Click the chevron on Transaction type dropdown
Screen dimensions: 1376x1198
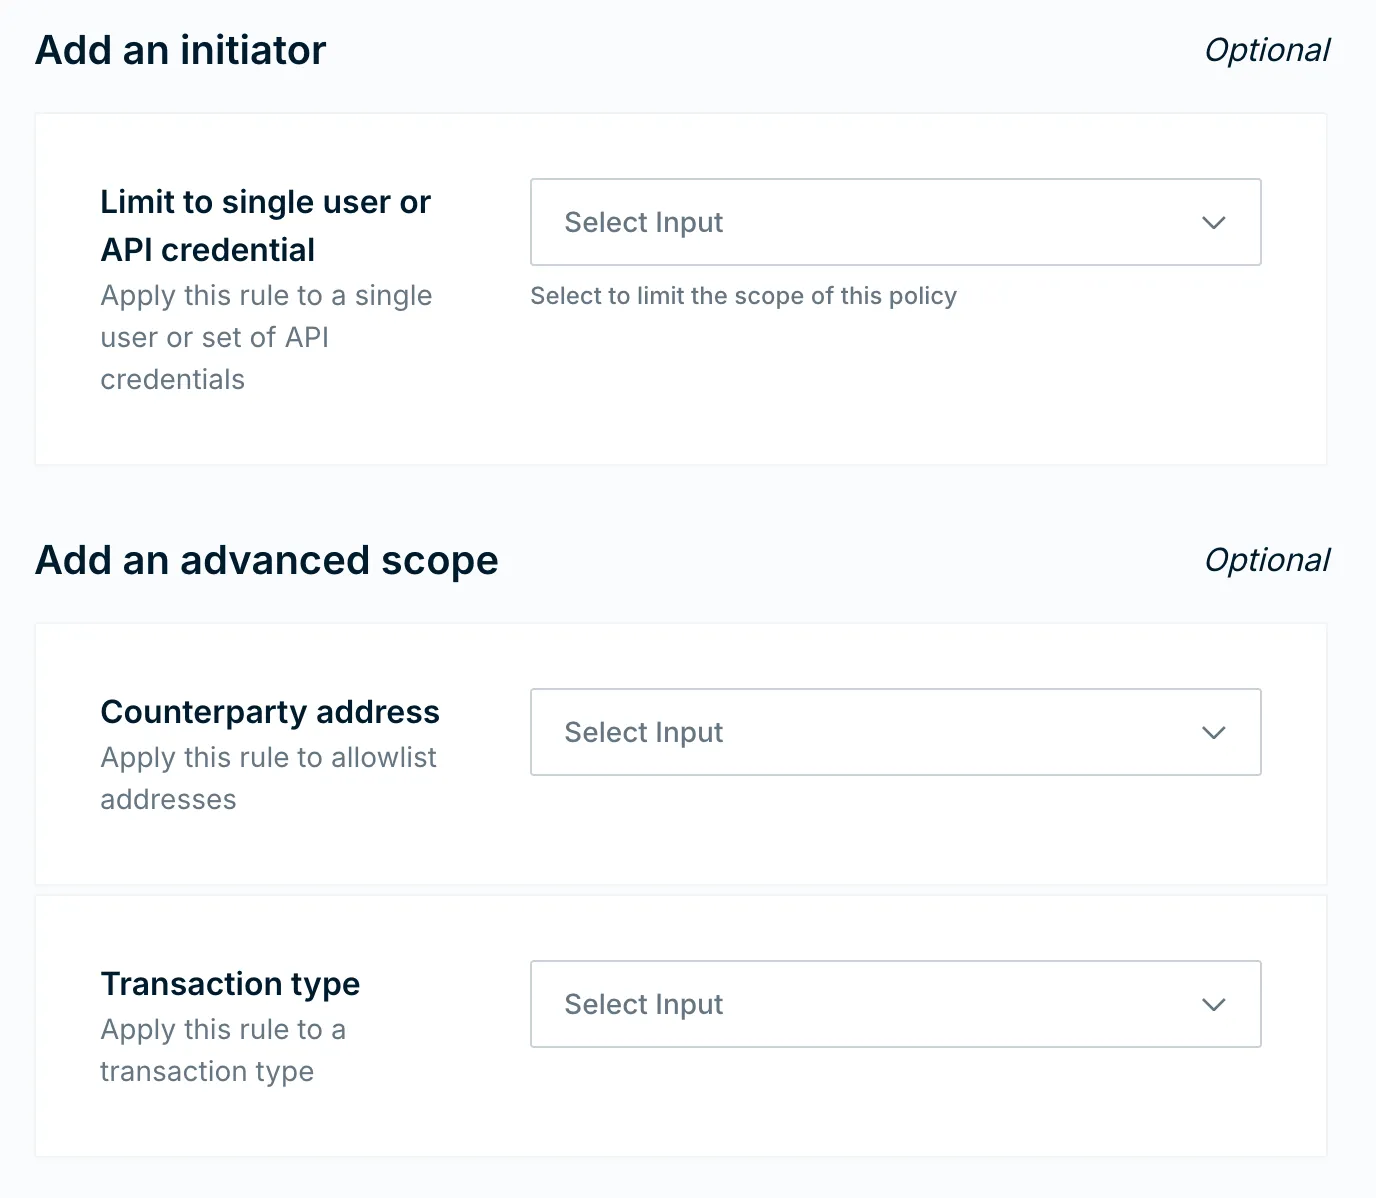coord(1213,1004)
